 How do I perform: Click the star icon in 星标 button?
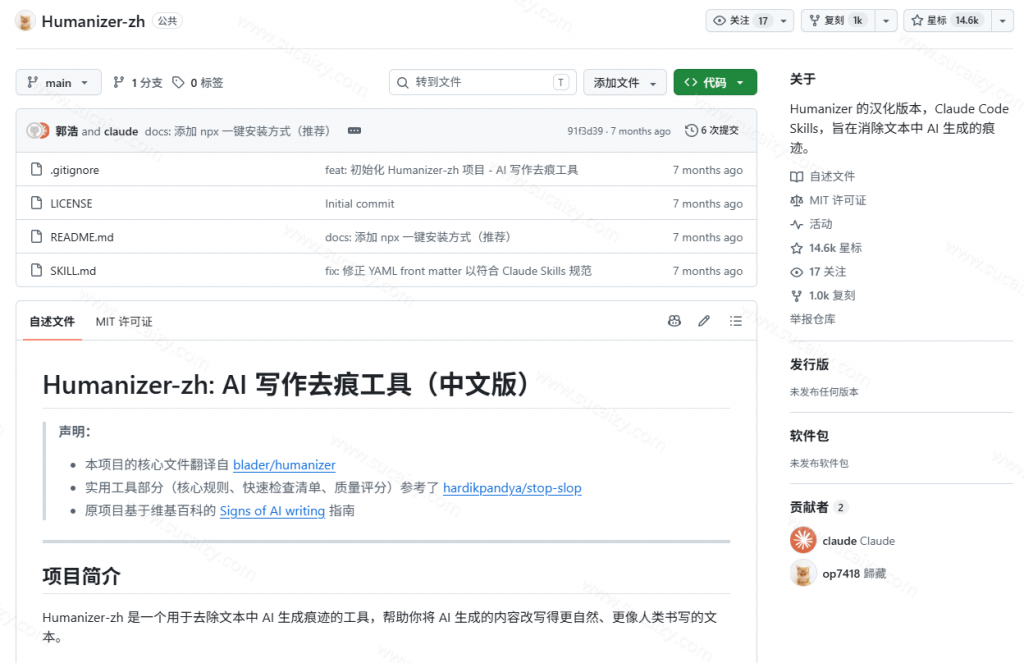click(x=917, y=21)
